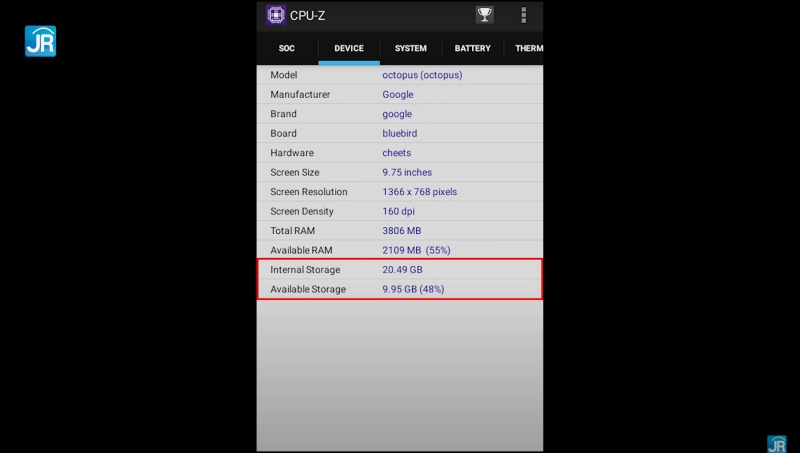
Task: Click the Screen Size 9.75 inches row
Action: (x=399, y=173)
